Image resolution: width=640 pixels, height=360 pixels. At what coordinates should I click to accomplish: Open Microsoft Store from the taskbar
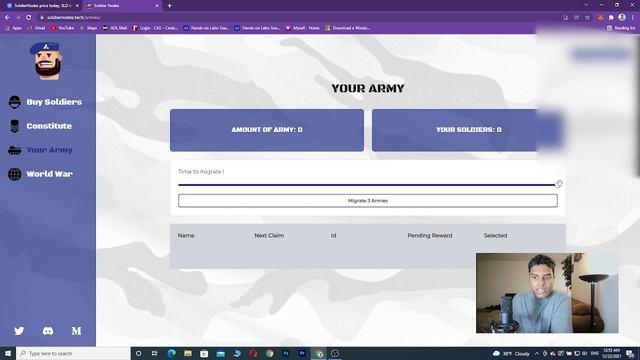click(204, 353)
